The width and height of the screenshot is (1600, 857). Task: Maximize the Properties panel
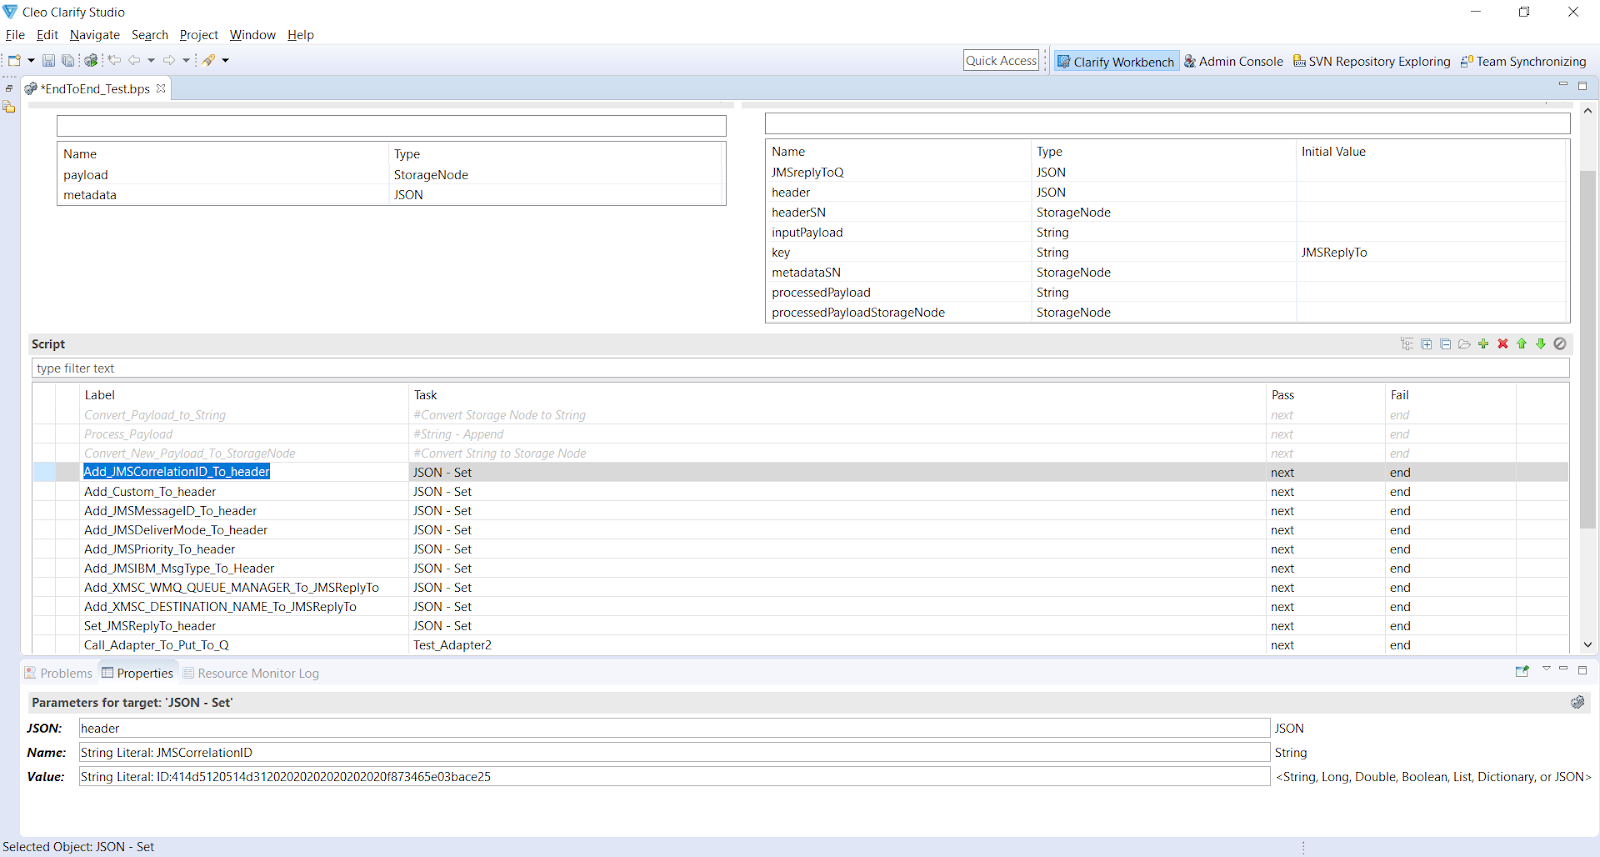coord(1582,669)
